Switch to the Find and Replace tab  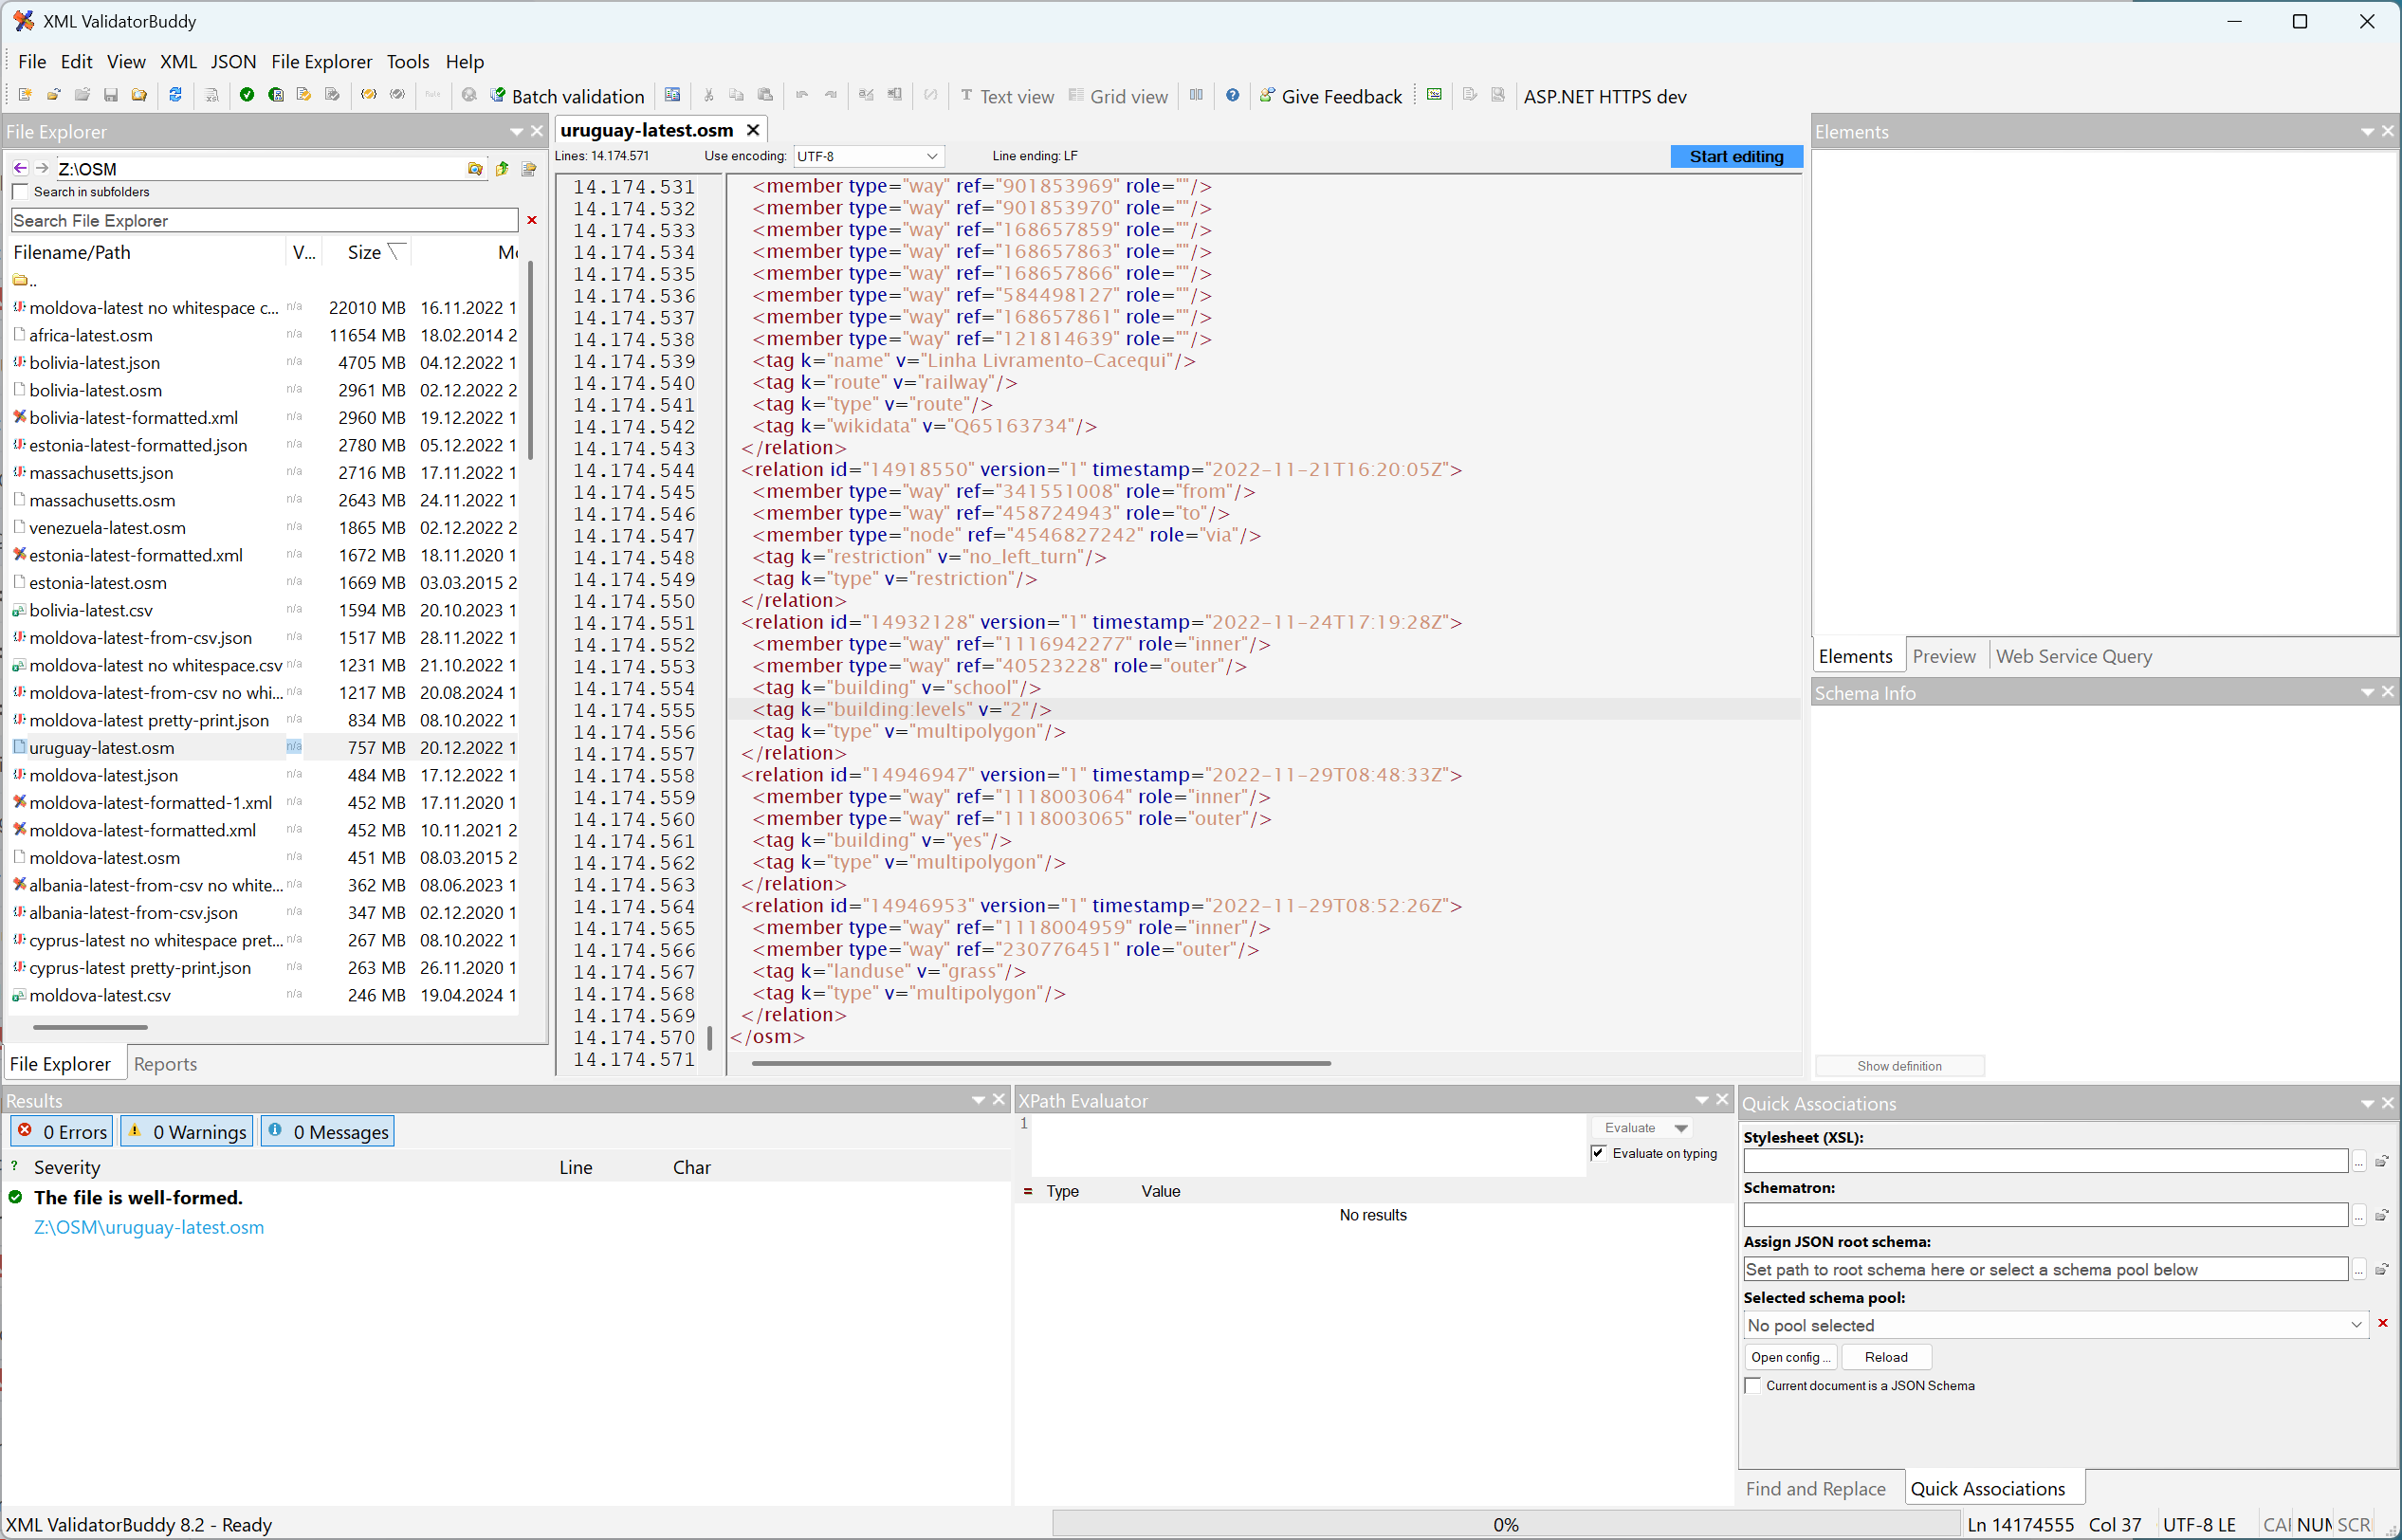[1815, 1489]
